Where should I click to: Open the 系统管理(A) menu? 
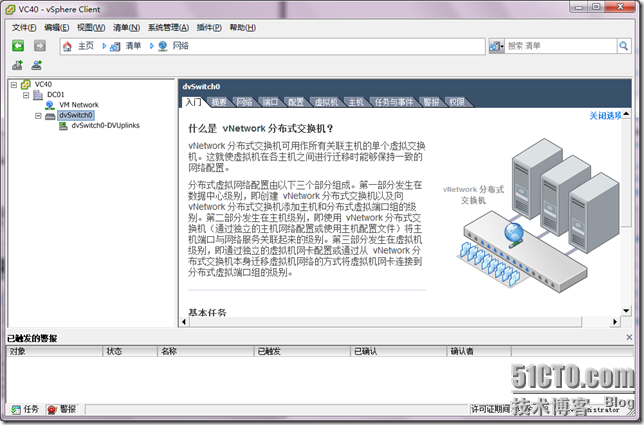coord(168,28)
